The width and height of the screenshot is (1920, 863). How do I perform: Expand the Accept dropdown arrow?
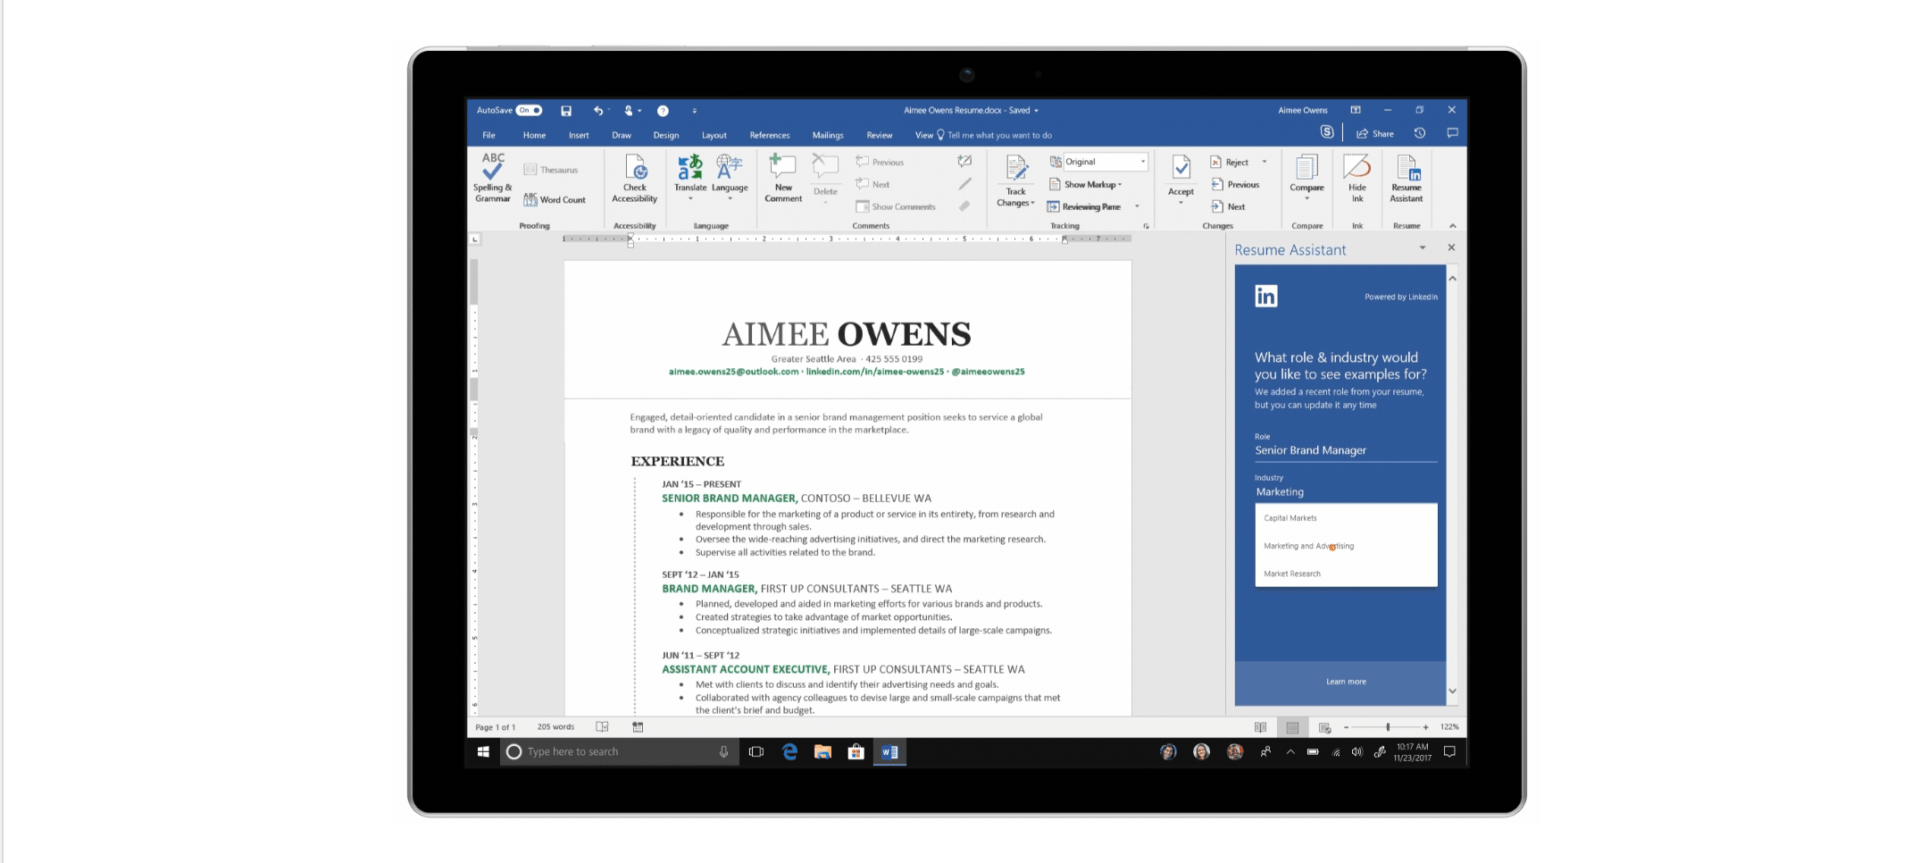click(x=1181, y=203)
